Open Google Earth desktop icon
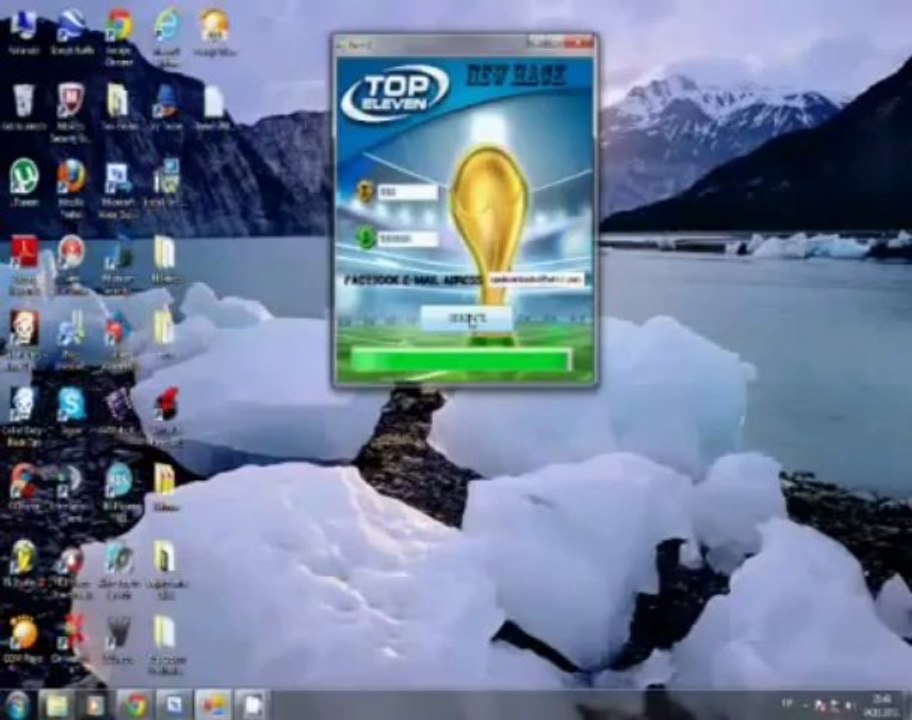This screenshot has height=720, width=912. point(71,32)
